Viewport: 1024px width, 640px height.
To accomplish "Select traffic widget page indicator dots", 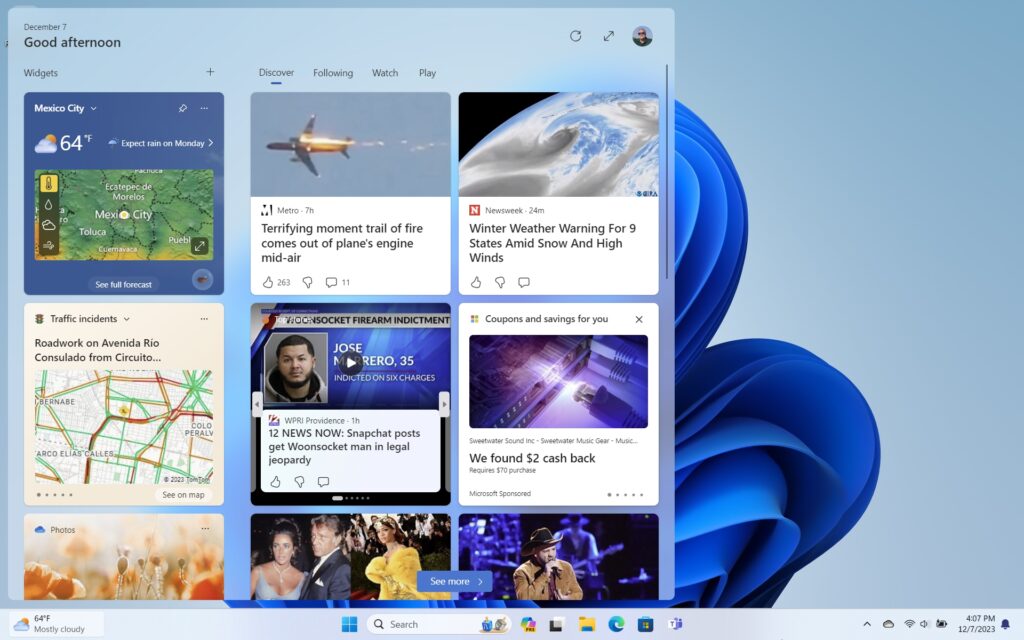I will coord(55,495).
